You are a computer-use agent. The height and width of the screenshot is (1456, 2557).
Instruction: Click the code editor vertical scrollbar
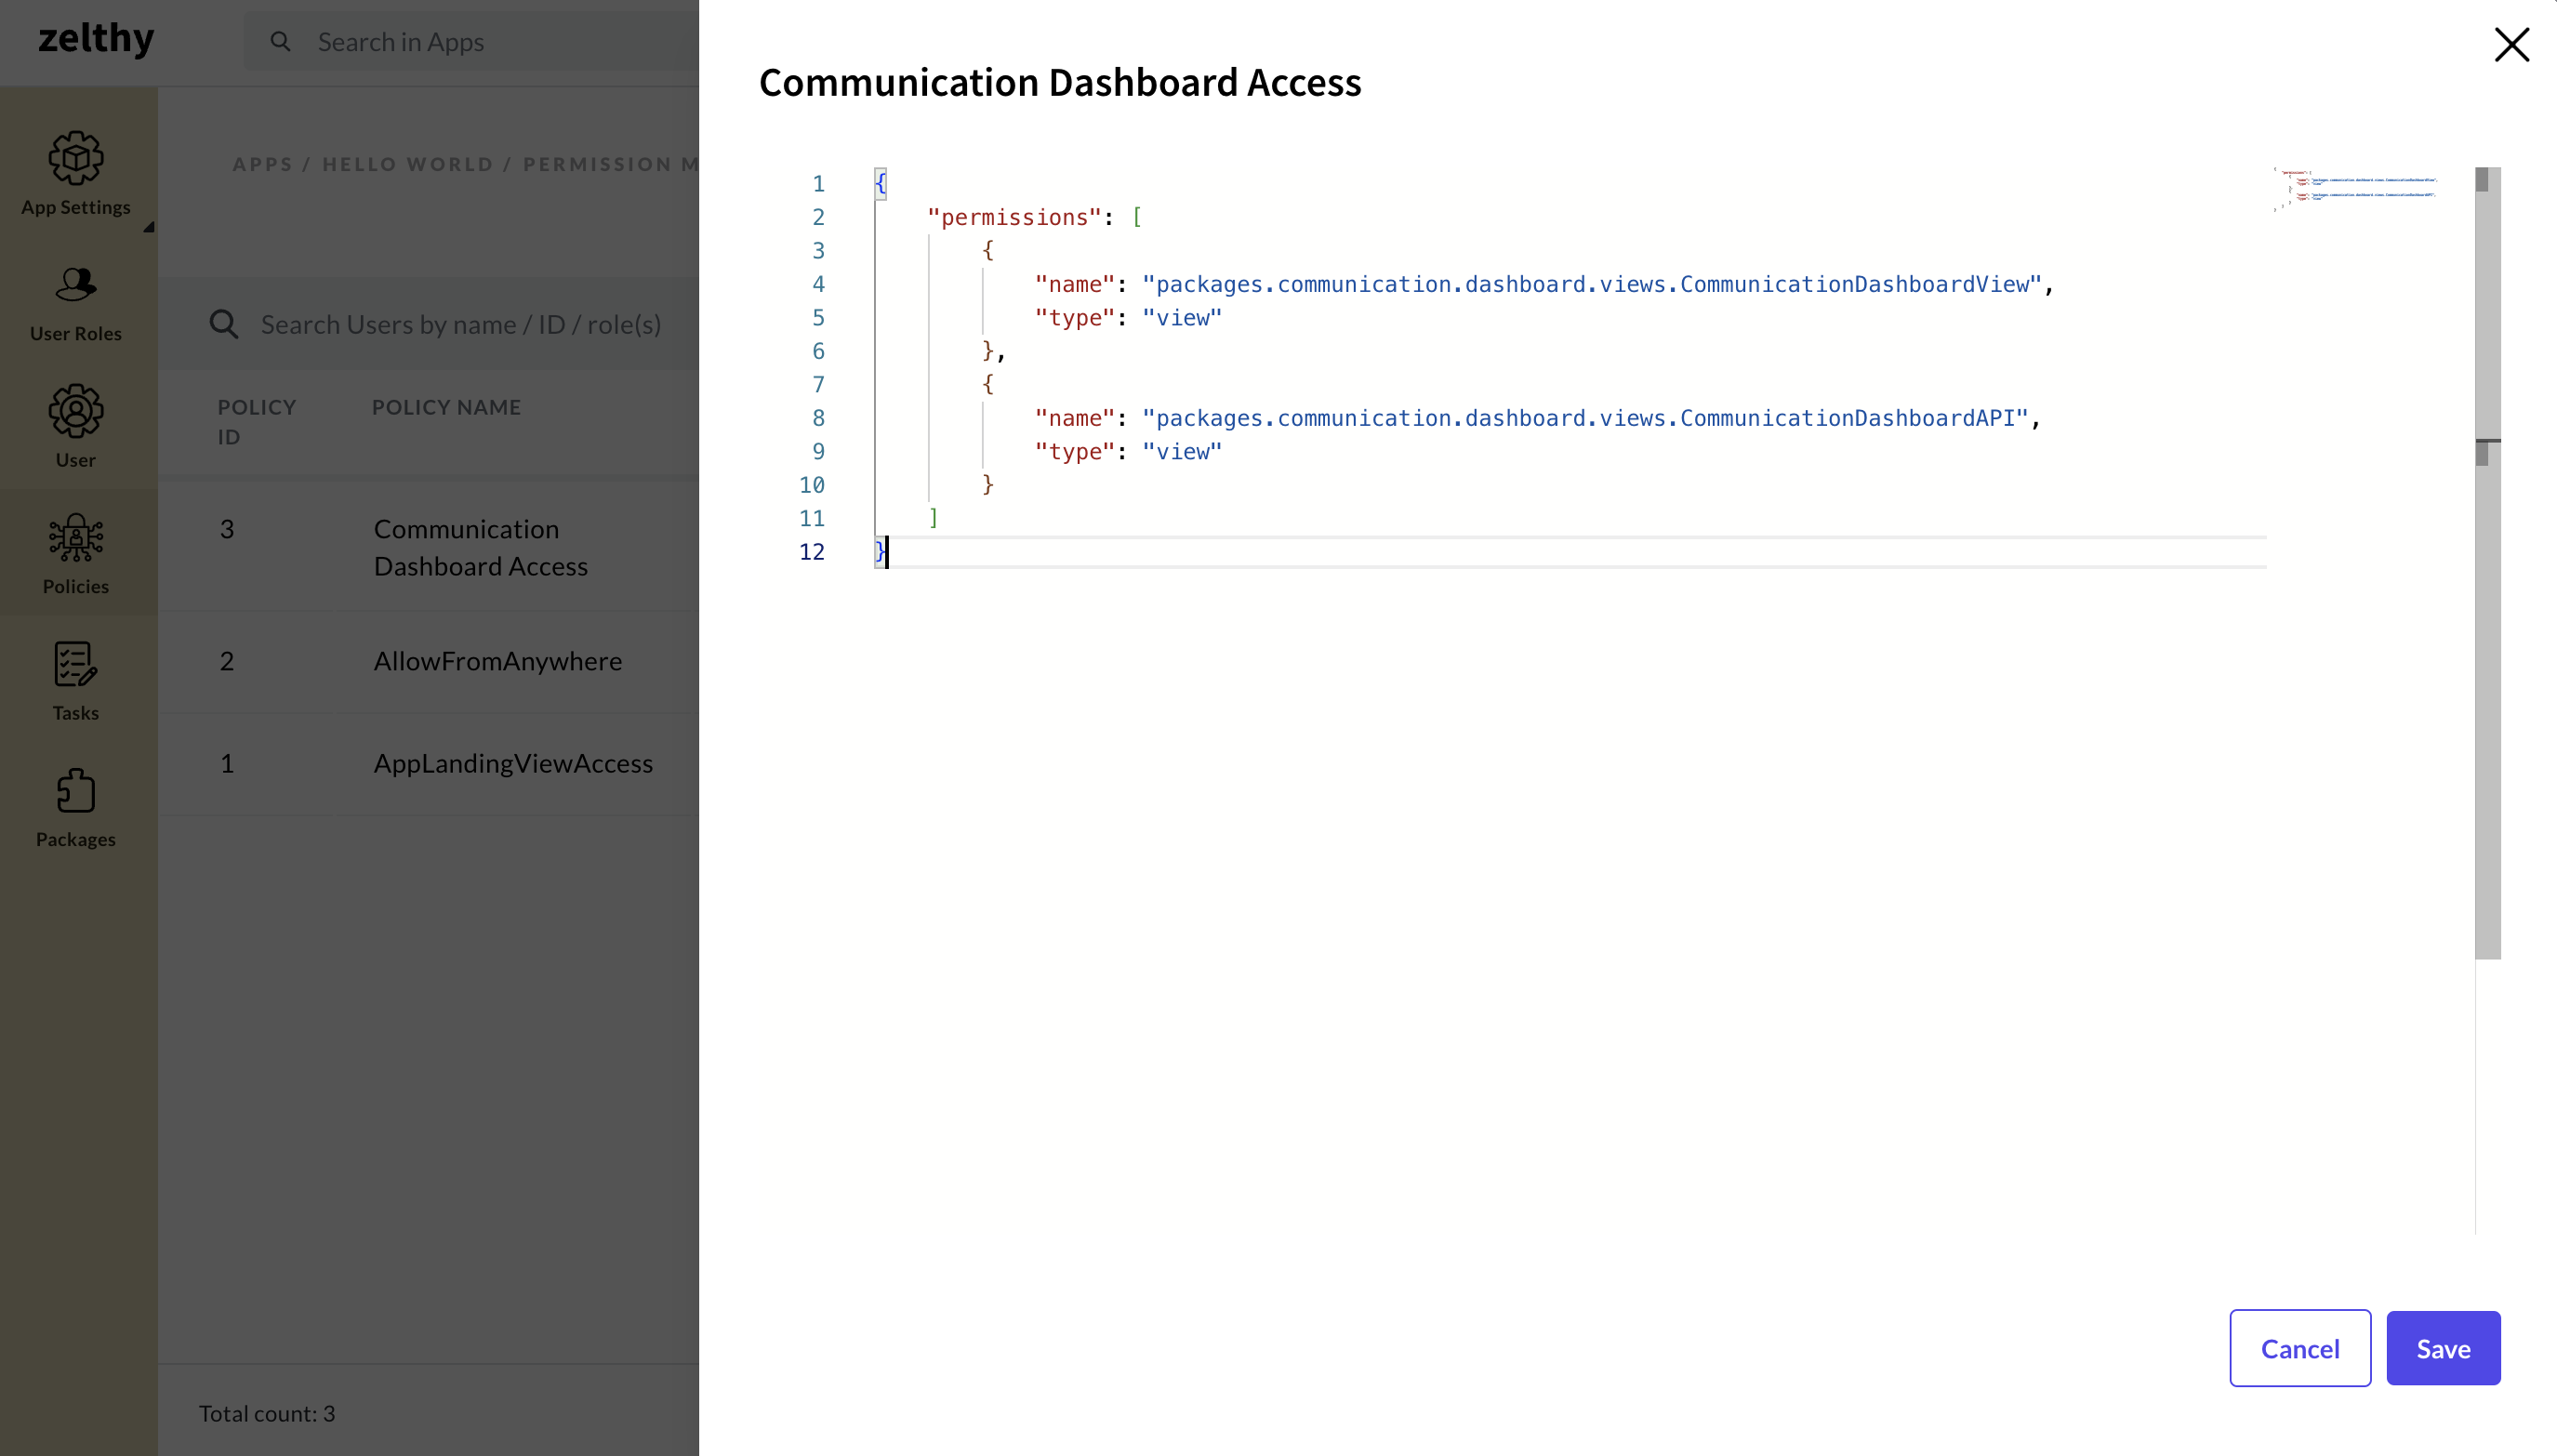2487,563
